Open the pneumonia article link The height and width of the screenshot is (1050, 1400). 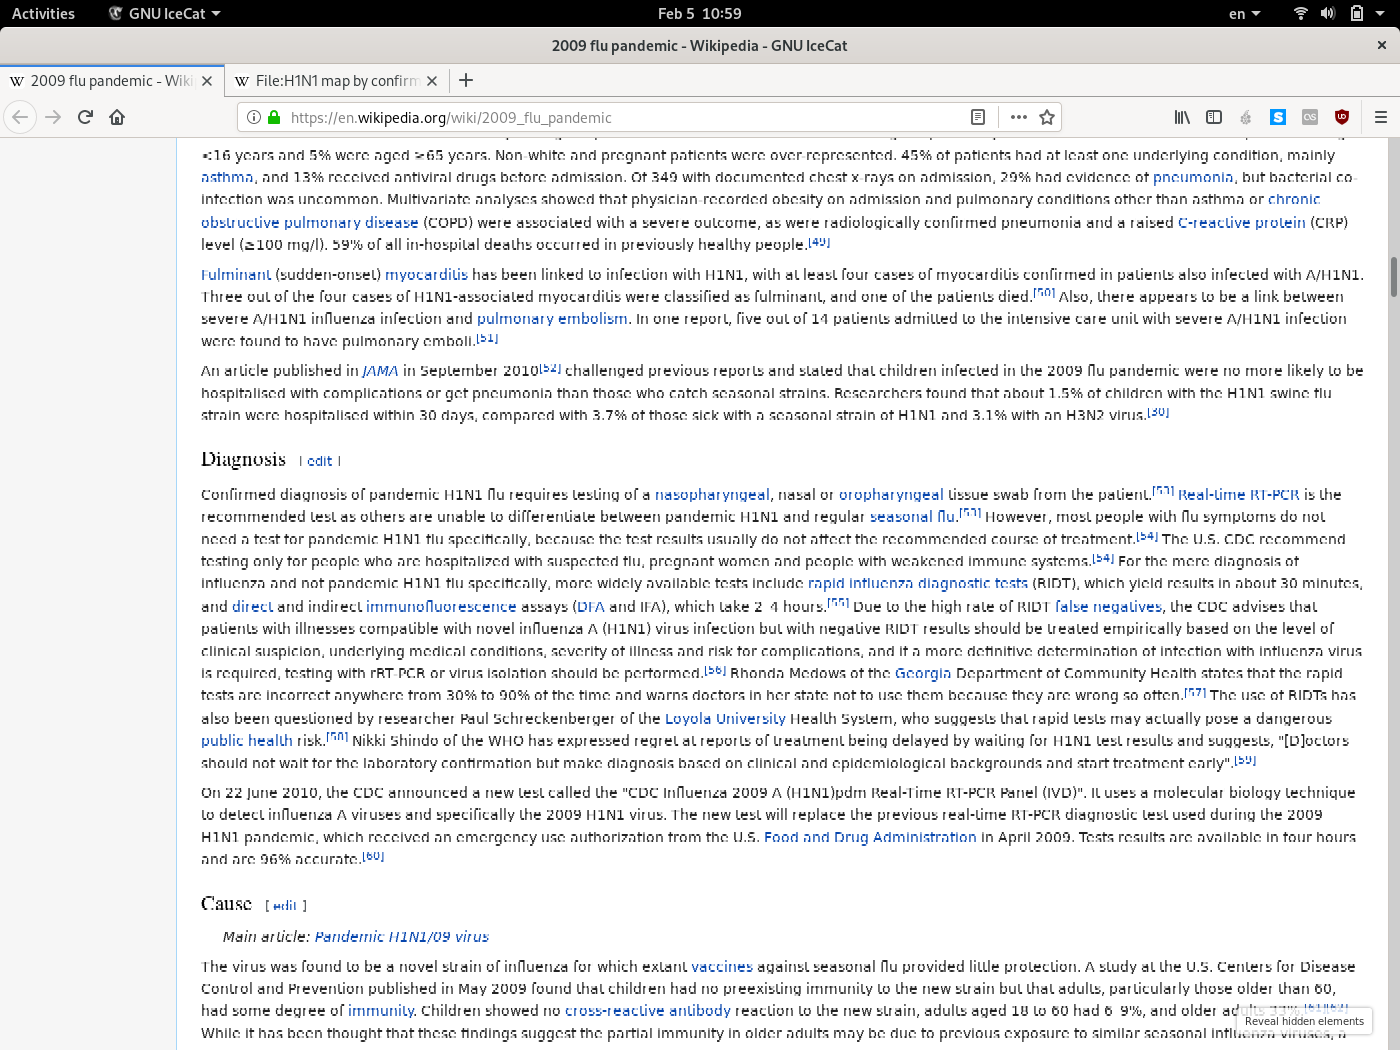pyautogui.click(x=1193, y=177)
